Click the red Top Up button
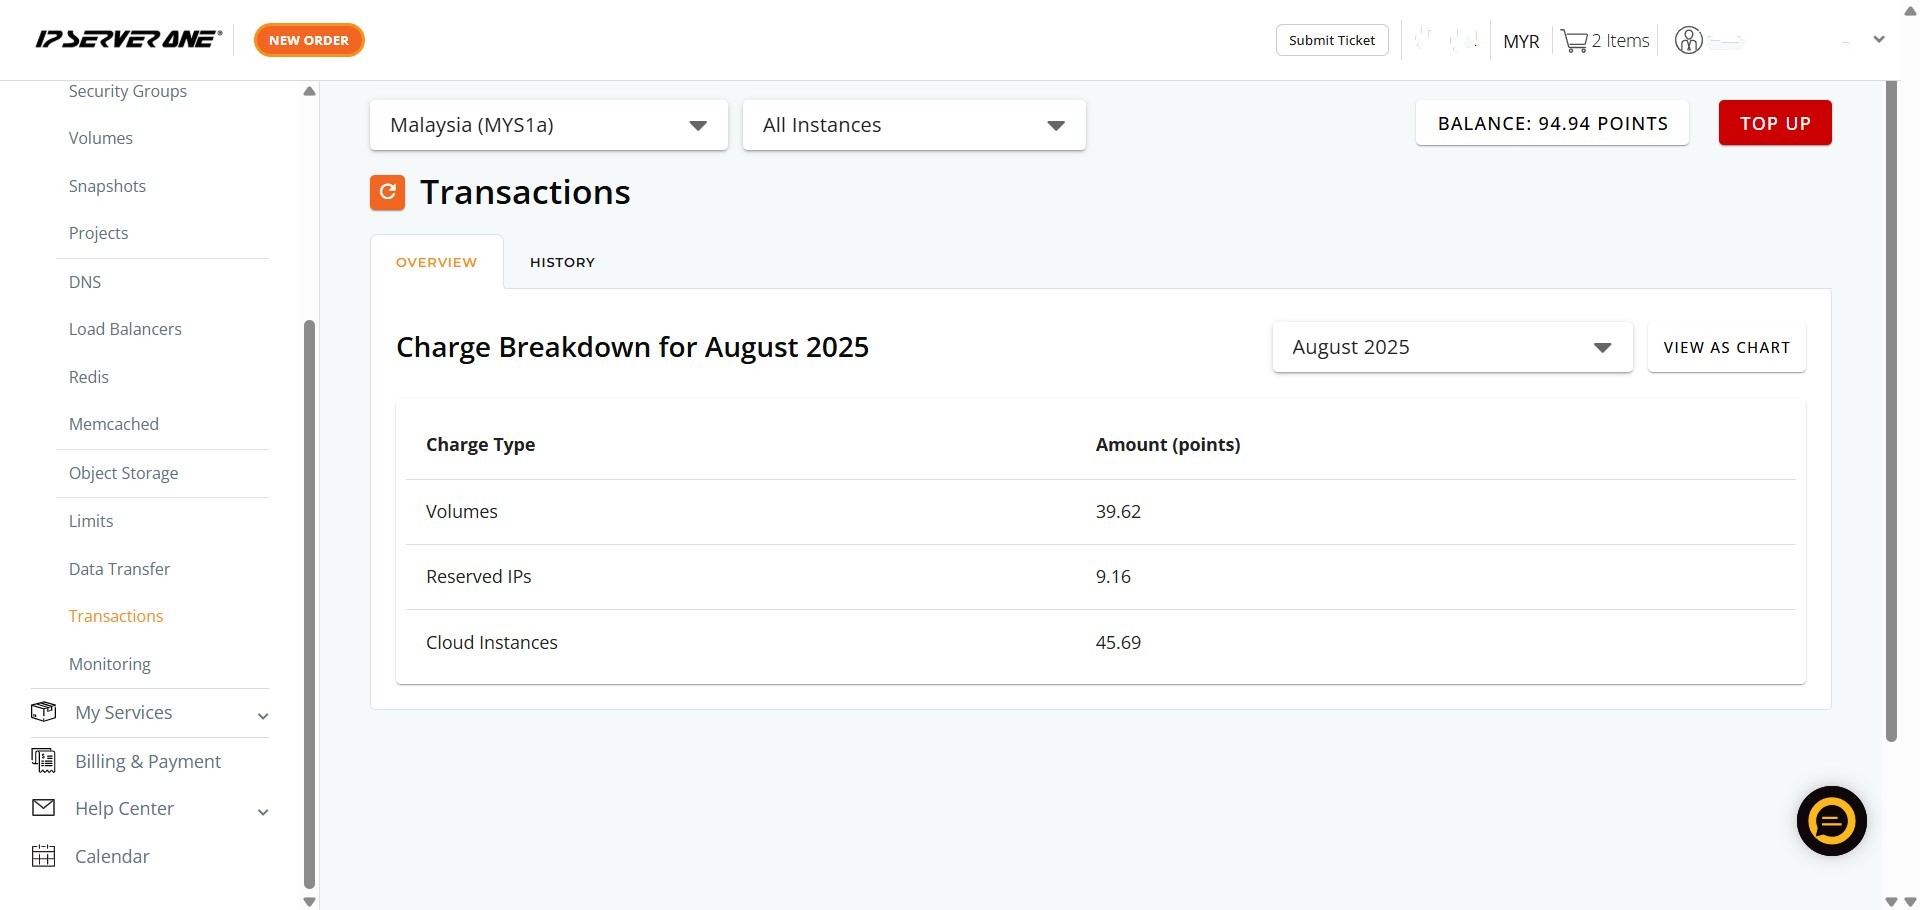 [x=1774, y=123]
